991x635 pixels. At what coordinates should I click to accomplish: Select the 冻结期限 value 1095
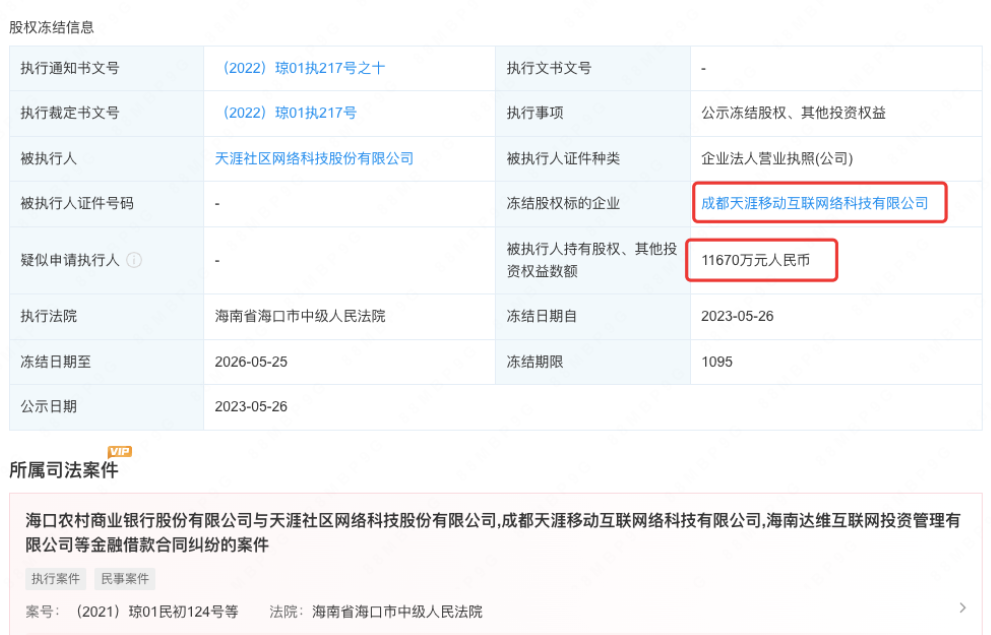point(717,362)
